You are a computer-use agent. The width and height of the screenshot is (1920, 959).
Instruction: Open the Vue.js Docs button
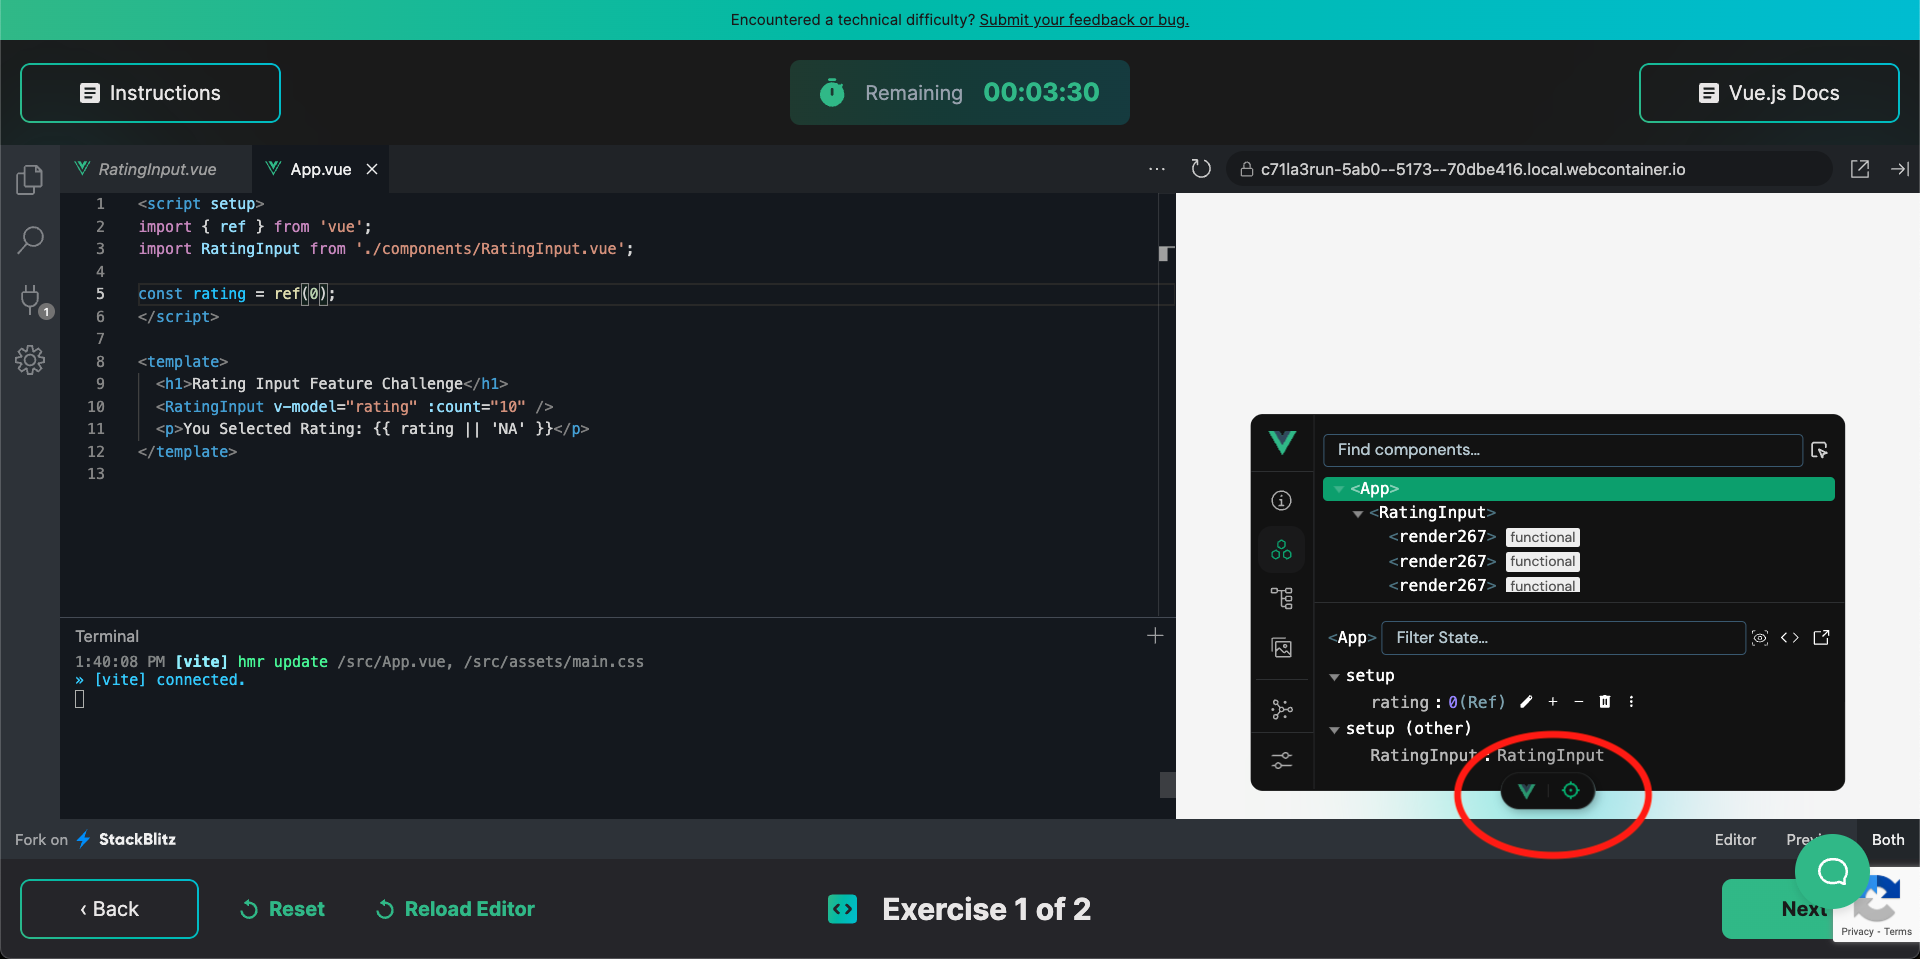pyautogui.click(x=1769, y=93)
